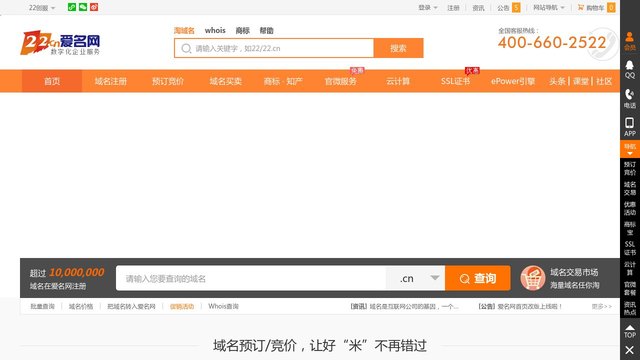Open 课堂 in main navigation
Image resolution: width=640 pixels, height=360 pixels.
tap(580, 81)
